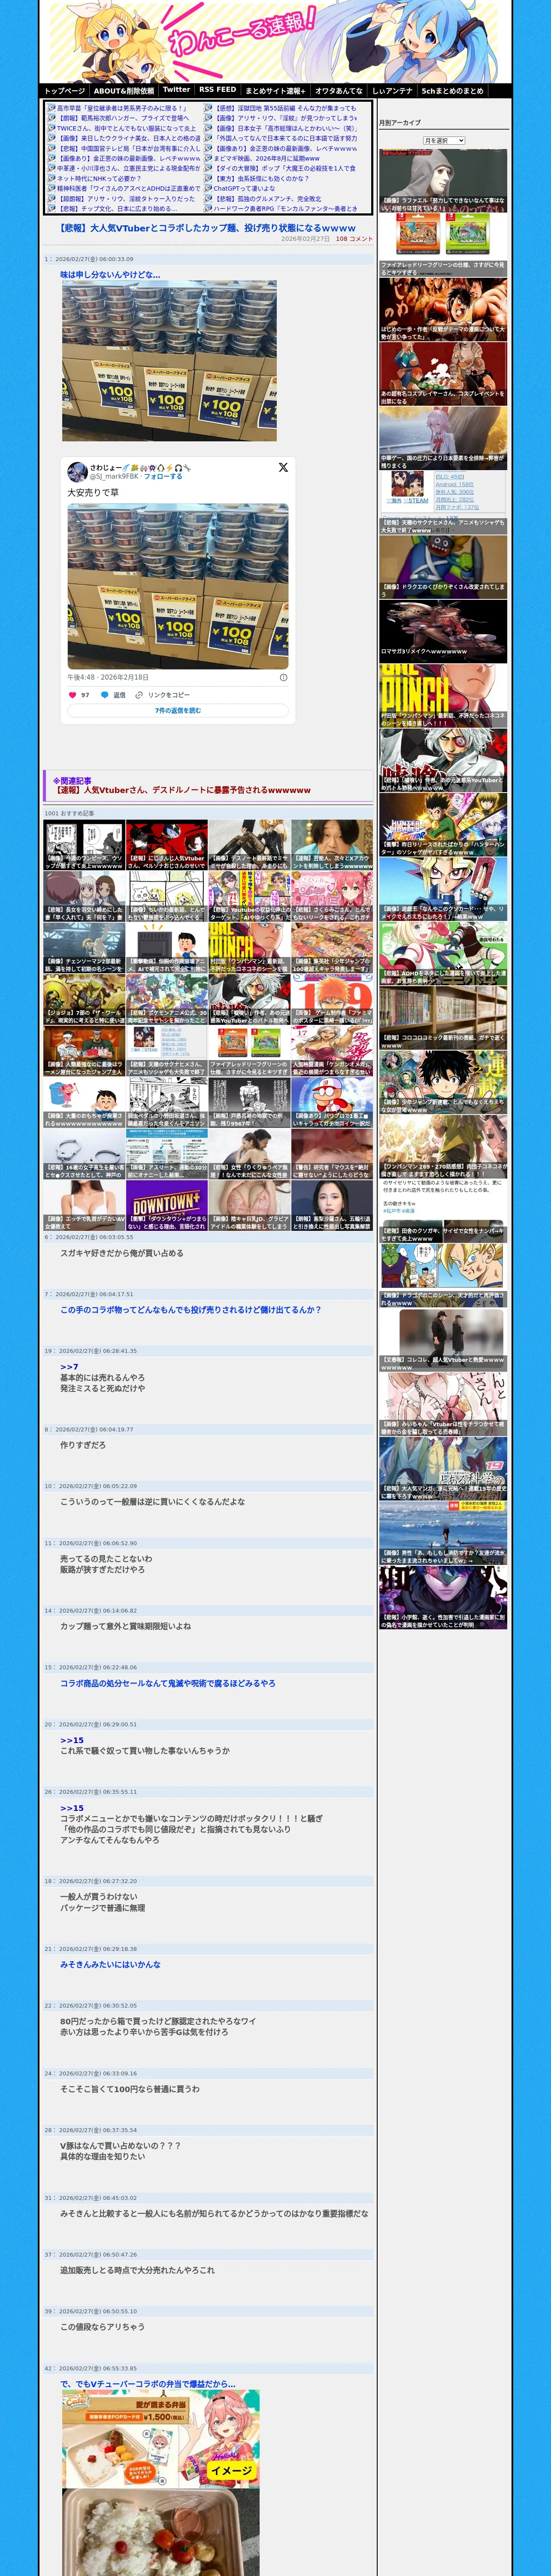Viewport: 551px width, 2576px height.
Task: Open the わんこーる速報 header banner
Action: 275,41
